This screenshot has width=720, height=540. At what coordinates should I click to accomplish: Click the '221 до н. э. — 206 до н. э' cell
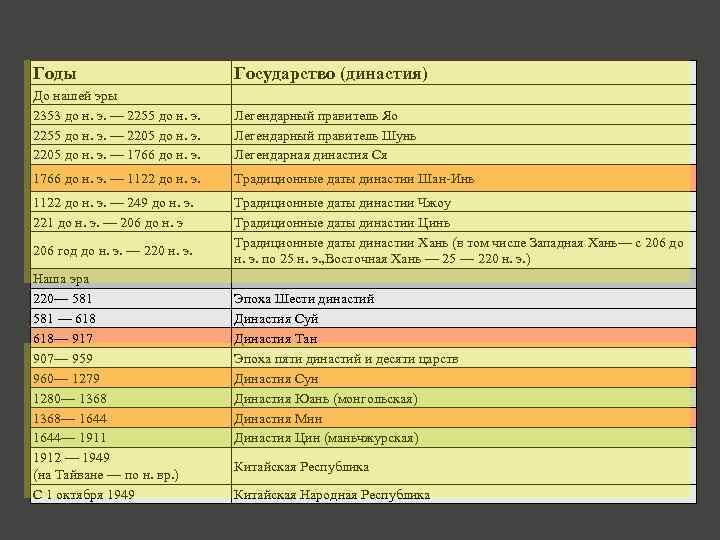click(131, 222)
